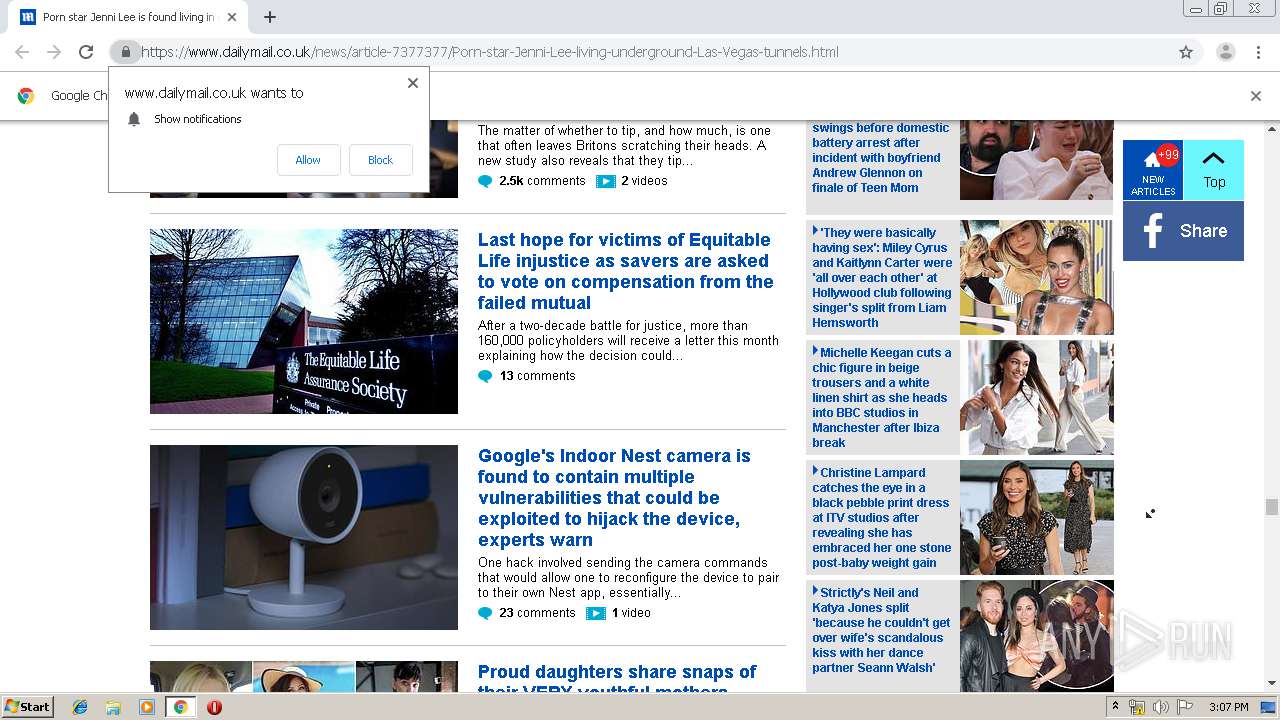Block dailymail notifications

380,160
